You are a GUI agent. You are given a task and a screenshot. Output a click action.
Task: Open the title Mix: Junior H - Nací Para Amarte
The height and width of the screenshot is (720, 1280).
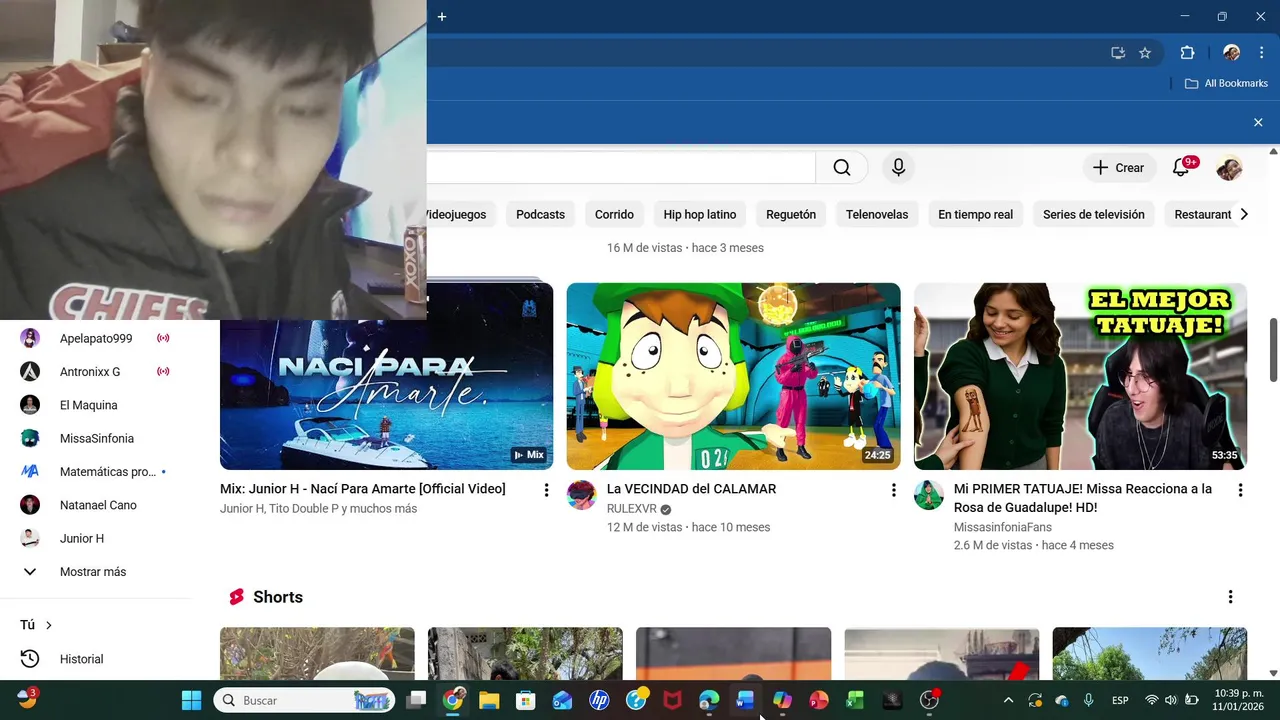(363, 489)
